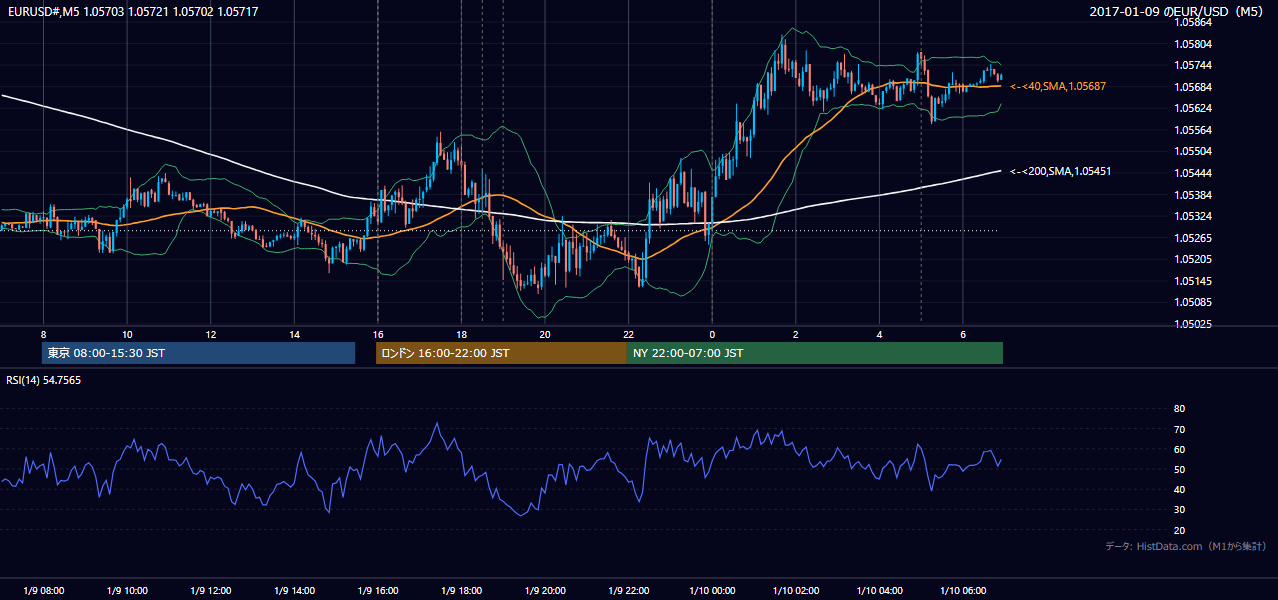Viewport: 1278px width, 600px height.
Task: Click bottom time label 1/9 14:00
Action: [x=294, y=590]
